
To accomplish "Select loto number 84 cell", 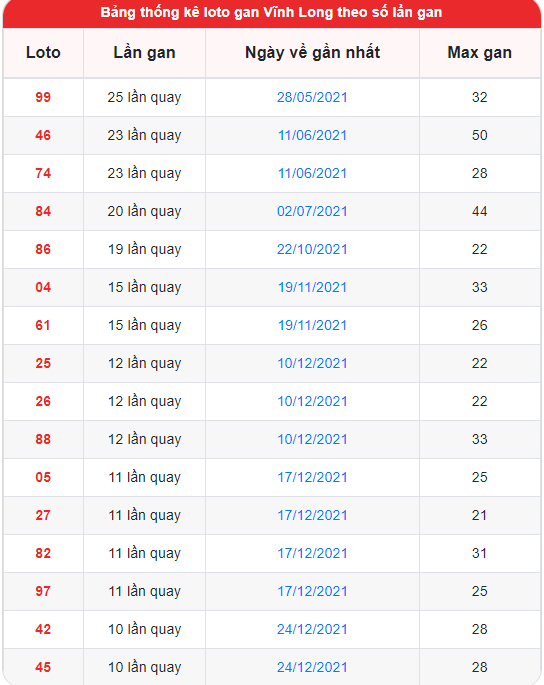I will [43, 211].
